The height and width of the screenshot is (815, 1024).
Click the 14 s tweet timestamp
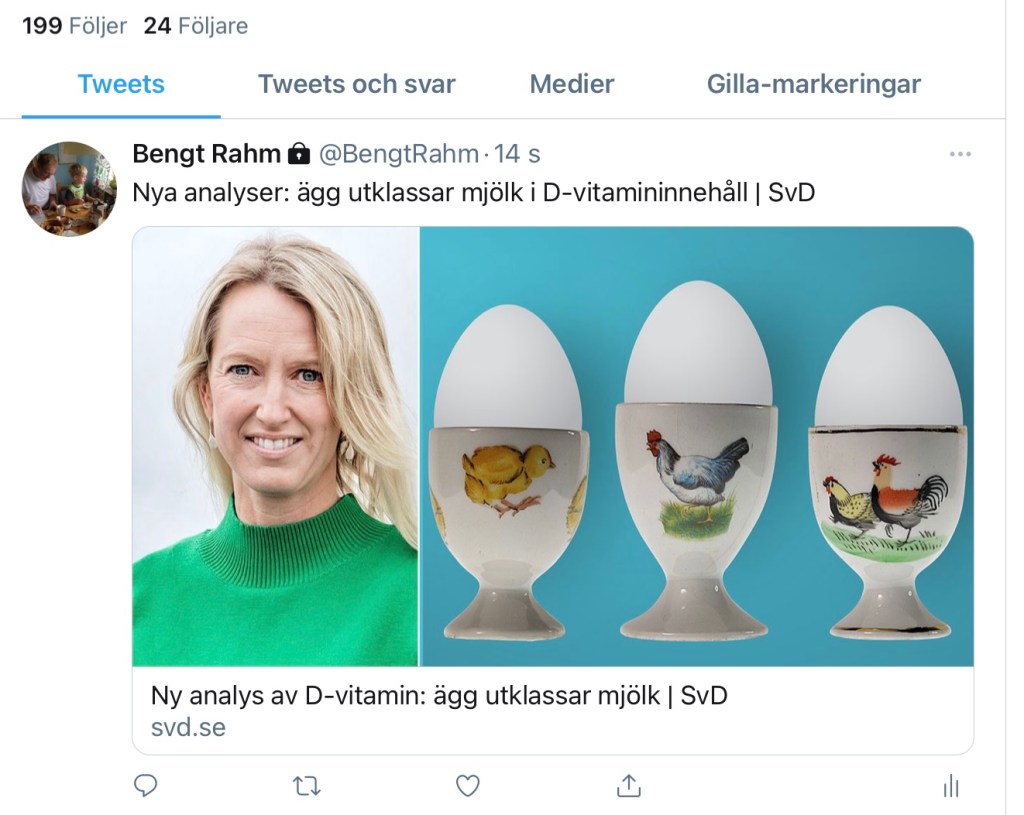[x=518, y=154]
